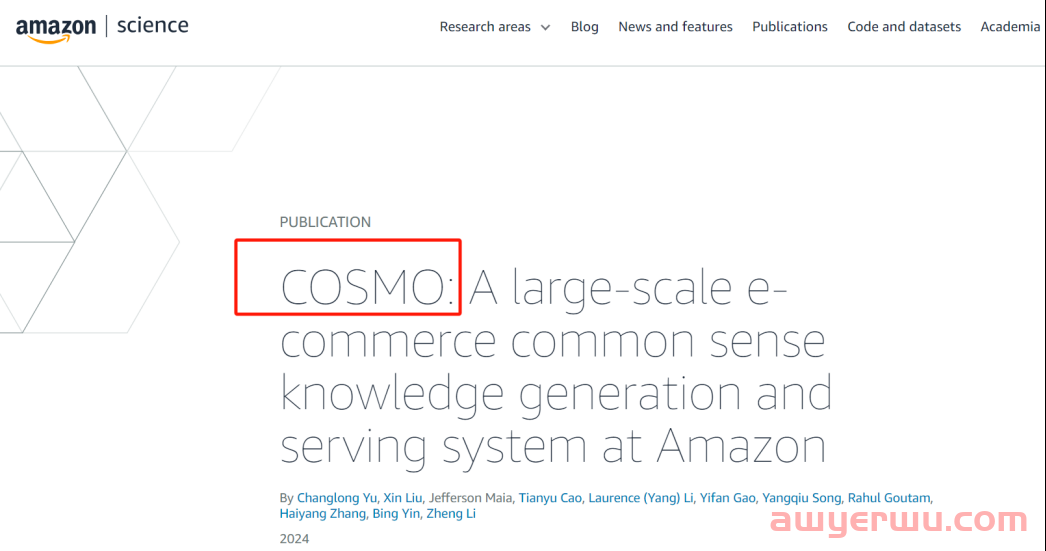This screenshot has width=1046, height=551.
Task: Visit Yangqiu Song author page
Action: tap(802, 498)
